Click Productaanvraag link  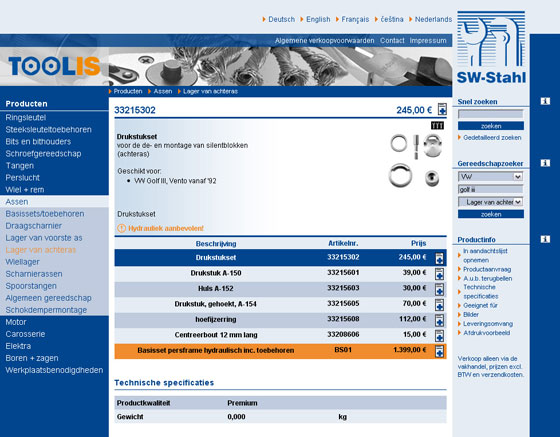(487, 269)
